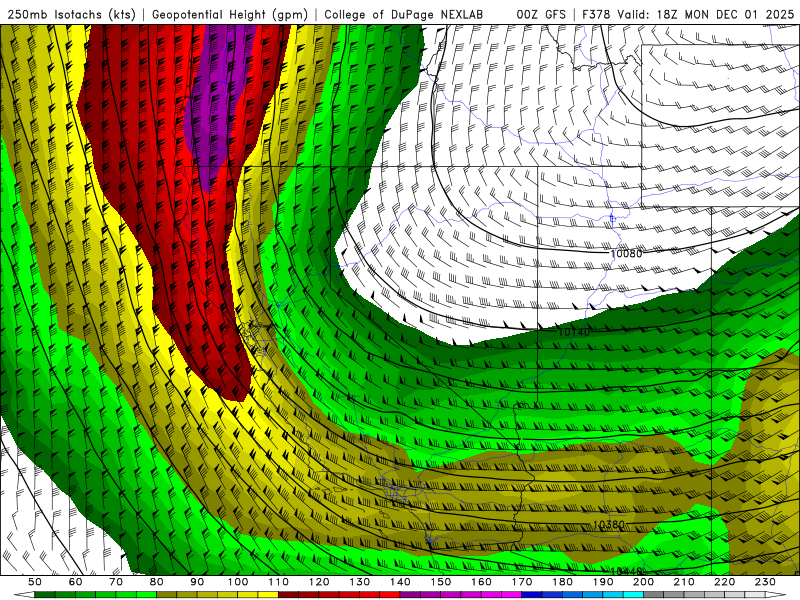Click the 50 value on the color scale
The width and height of the screenshot is (800, 600).
(x=34, y=582)
